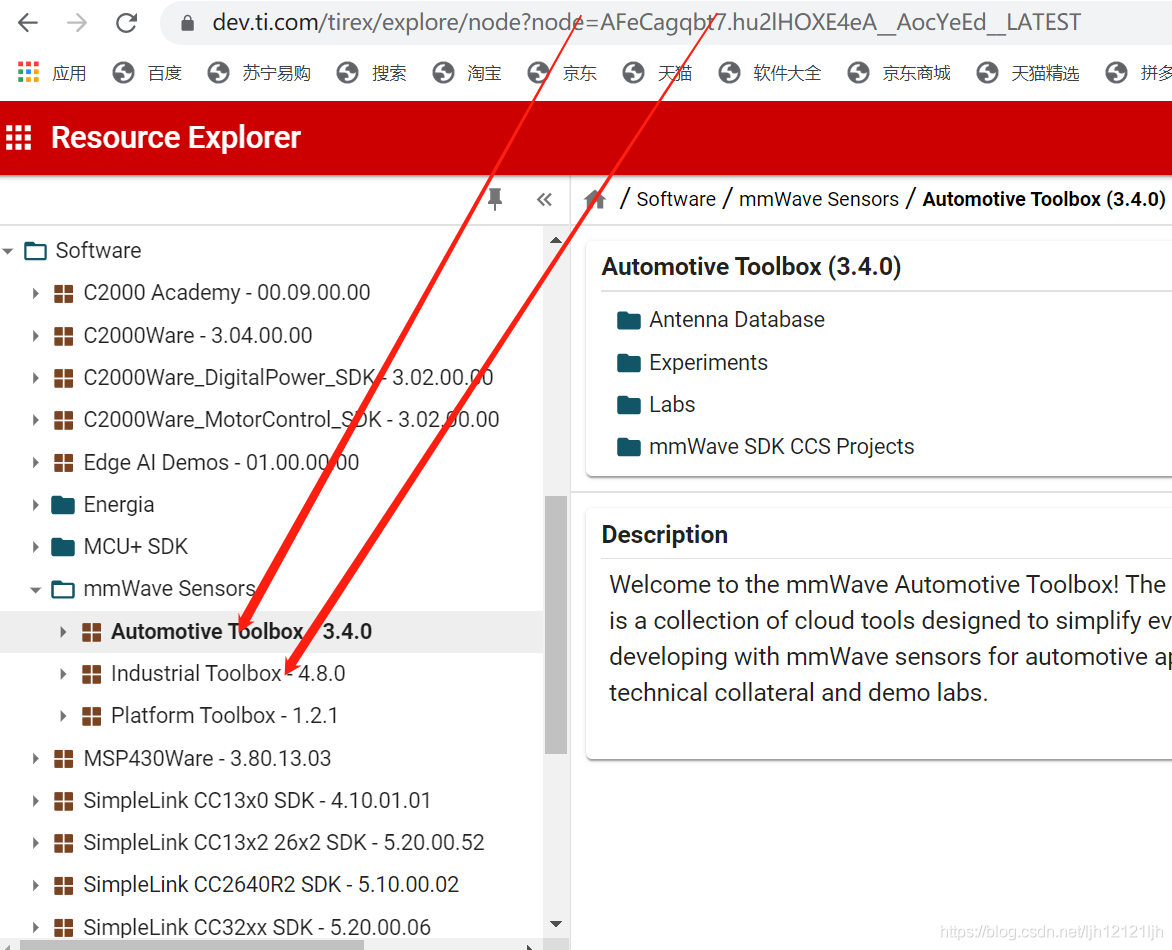1172x950 pixels.
Task: Expand the Energia folder node
Action: coord(35,505)
